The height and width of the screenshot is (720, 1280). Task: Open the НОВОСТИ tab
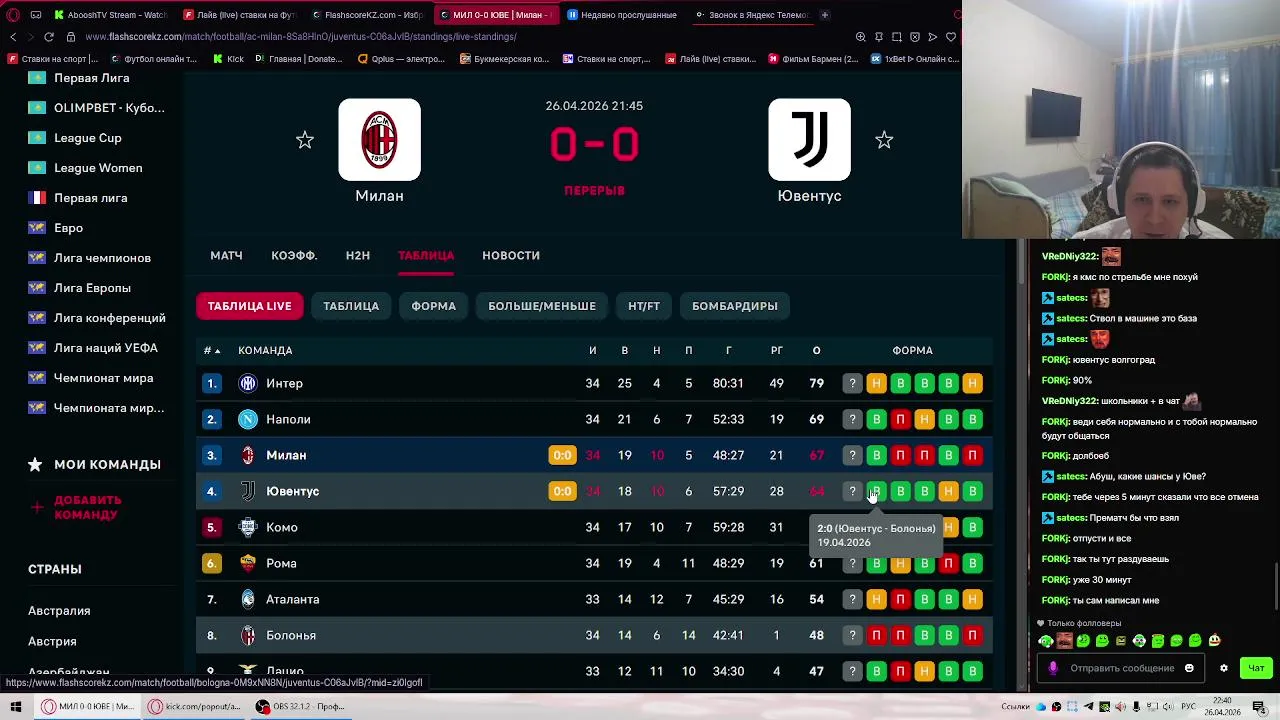tap(511, 255)
